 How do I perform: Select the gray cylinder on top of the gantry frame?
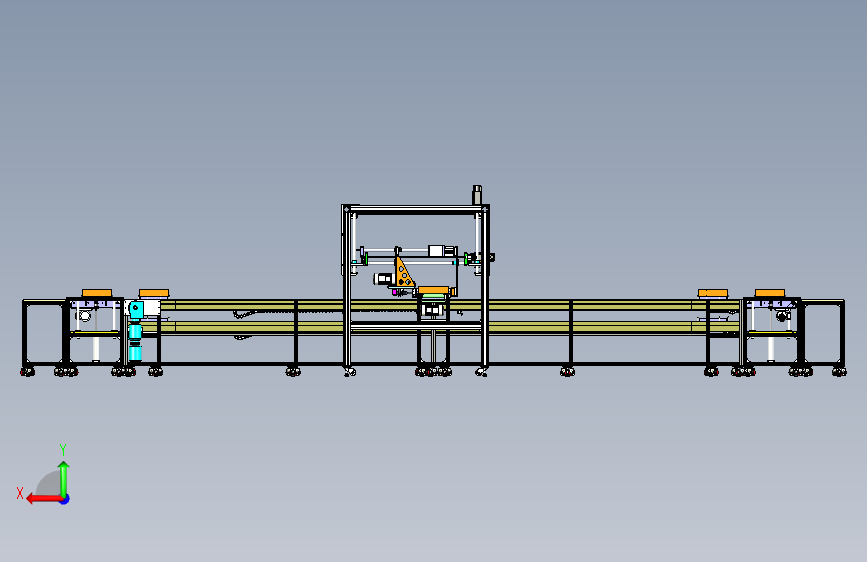click(x=477, y=195)
